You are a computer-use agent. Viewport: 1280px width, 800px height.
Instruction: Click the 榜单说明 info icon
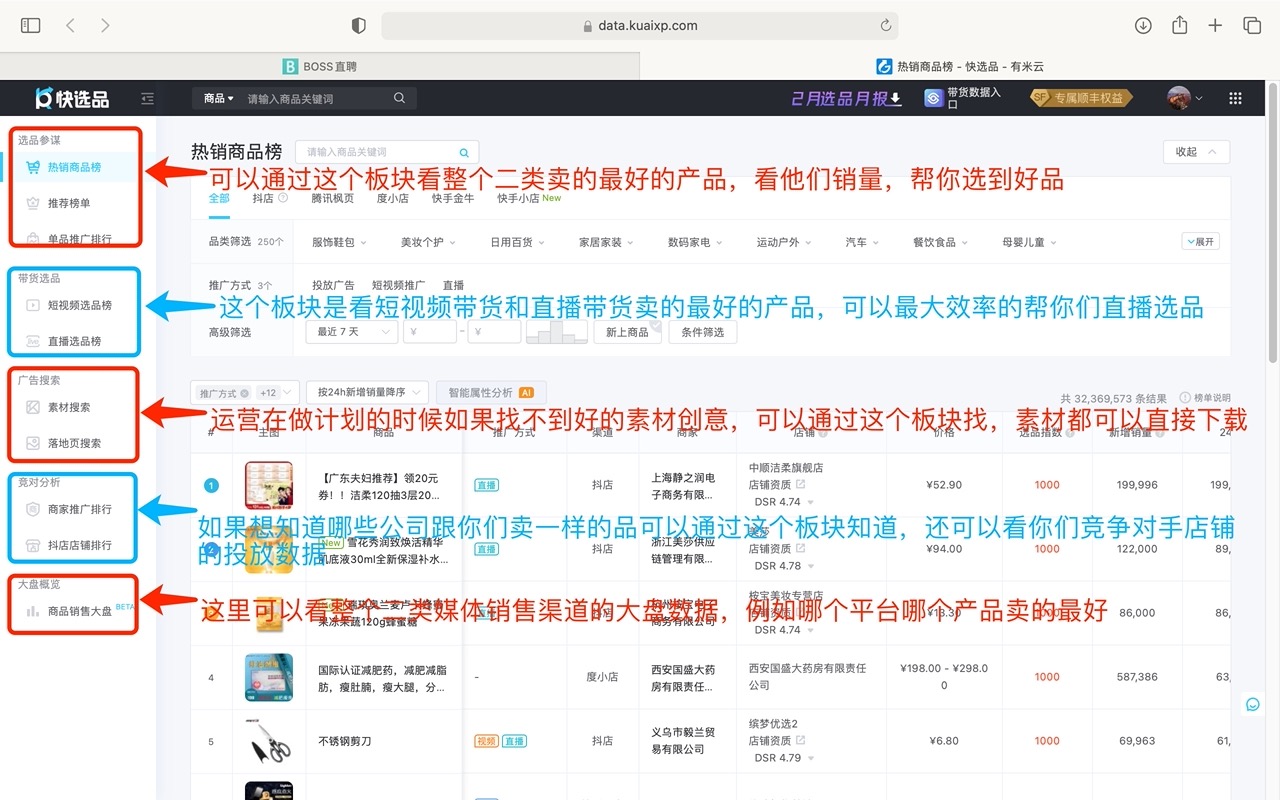1185,398
